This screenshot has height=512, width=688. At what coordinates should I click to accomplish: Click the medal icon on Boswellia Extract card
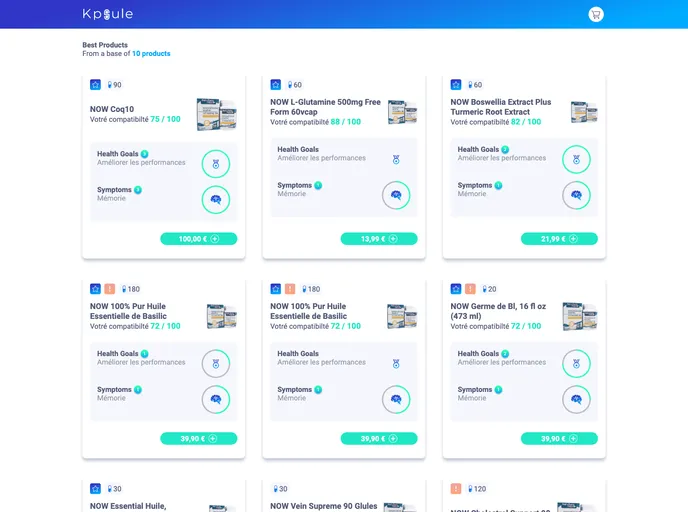[x=576, y=159]
